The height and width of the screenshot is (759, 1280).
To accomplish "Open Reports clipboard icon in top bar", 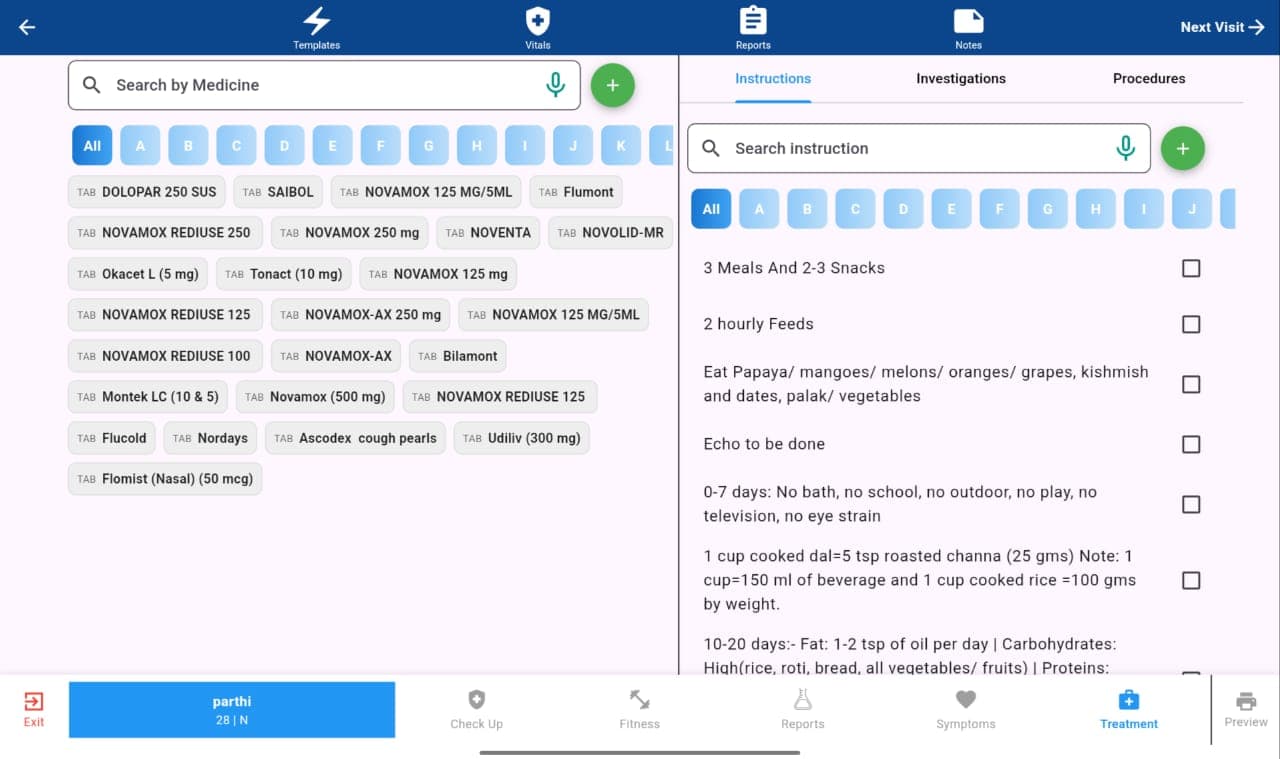I will click(753, 28).
